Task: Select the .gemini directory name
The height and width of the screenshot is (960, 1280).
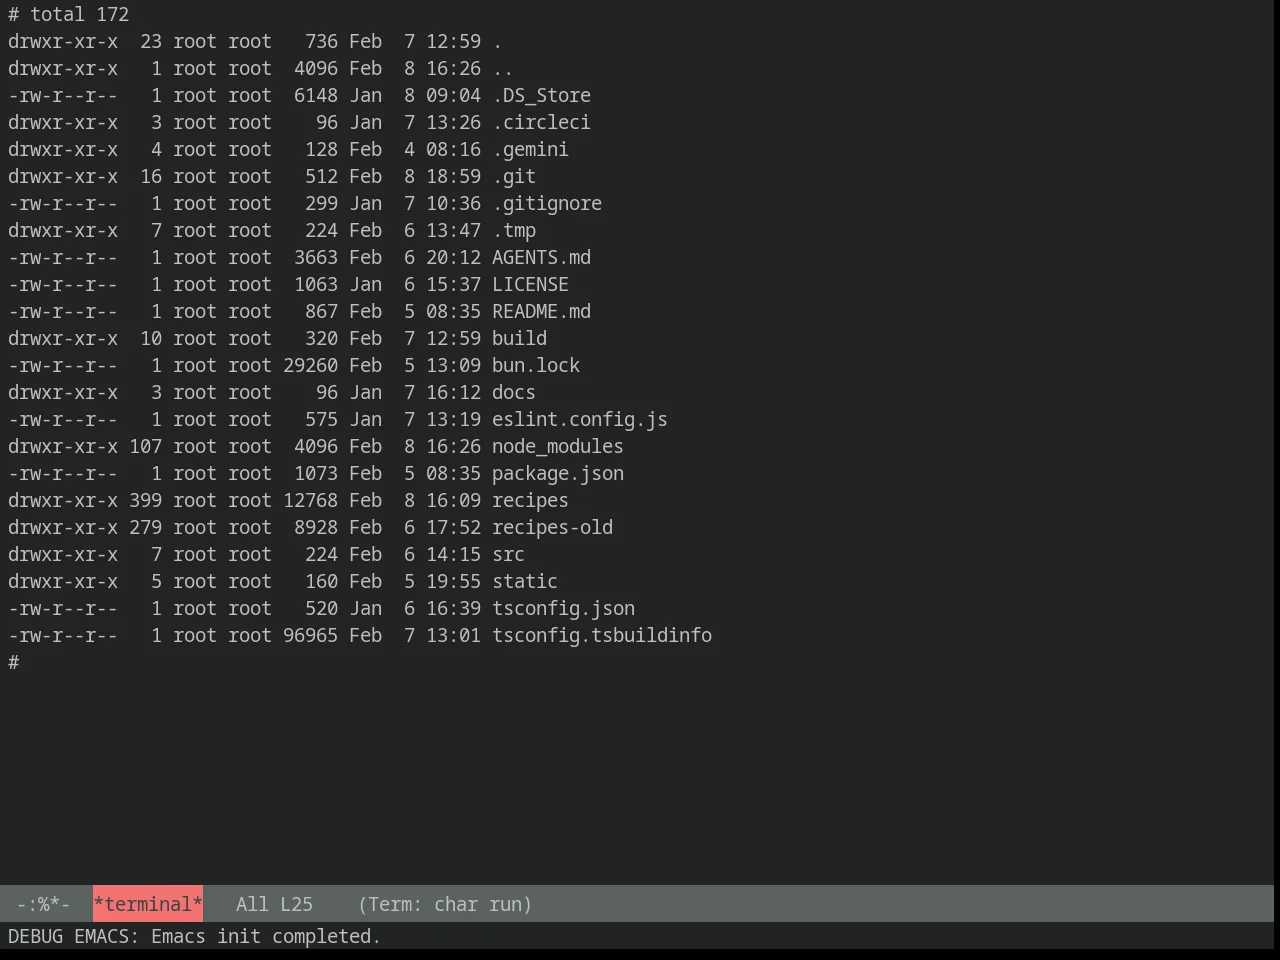Action: [x=530, y=149]
